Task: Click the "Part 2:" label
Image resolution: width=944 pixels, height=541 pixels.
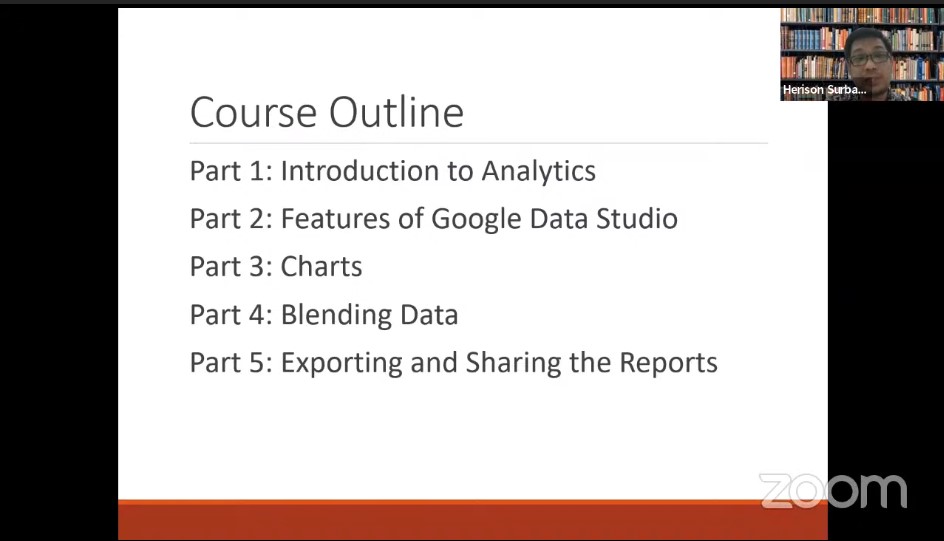Action: 232,218
